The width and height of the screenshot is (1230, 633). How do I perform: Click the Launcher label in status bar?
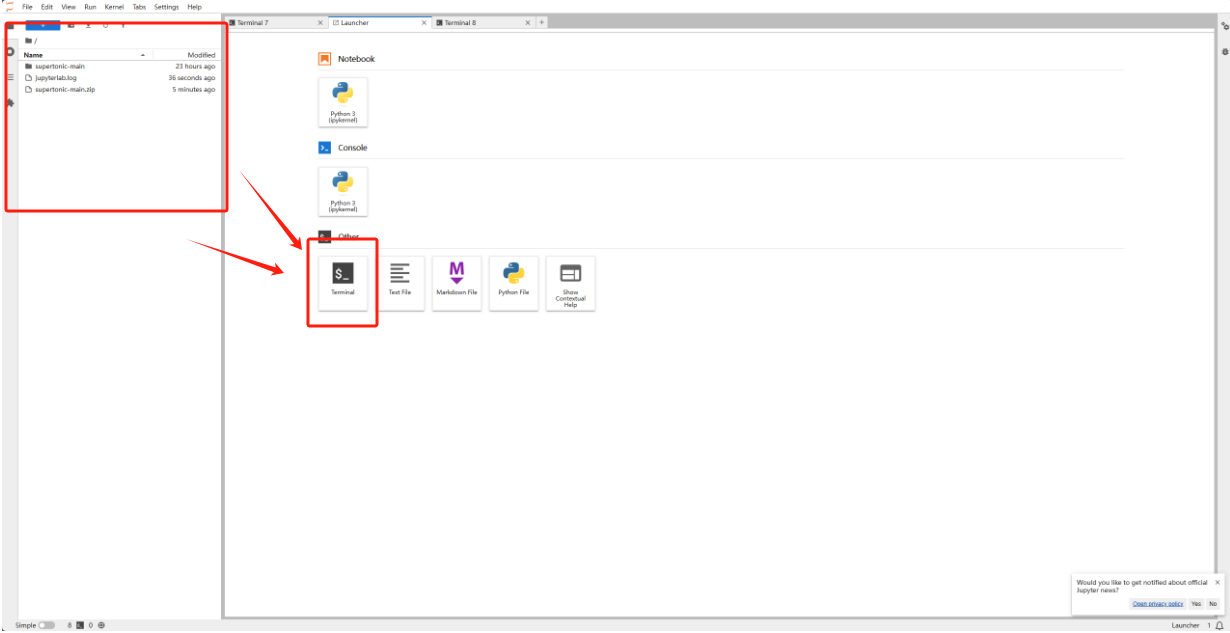point(1185,625)
